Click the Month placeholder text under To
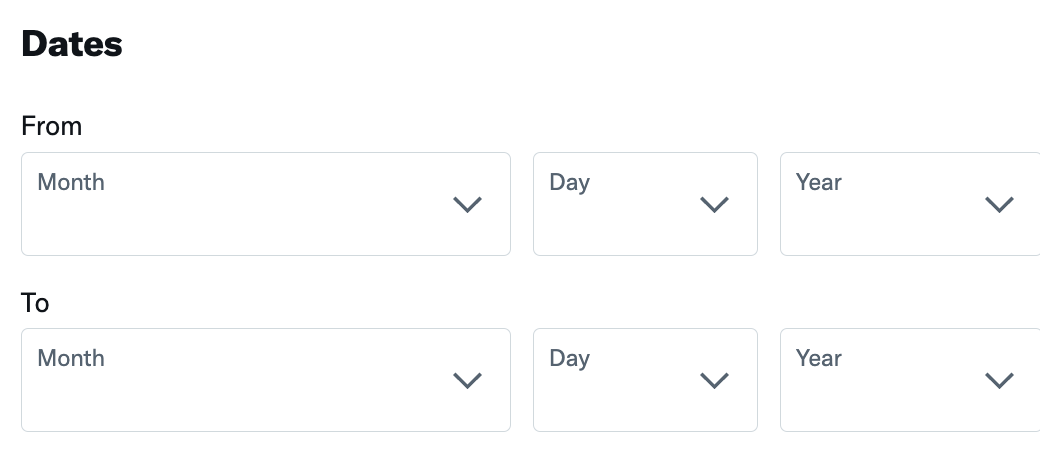The width and height of the screenshot is (1040, 474). (x=71, y=358)
